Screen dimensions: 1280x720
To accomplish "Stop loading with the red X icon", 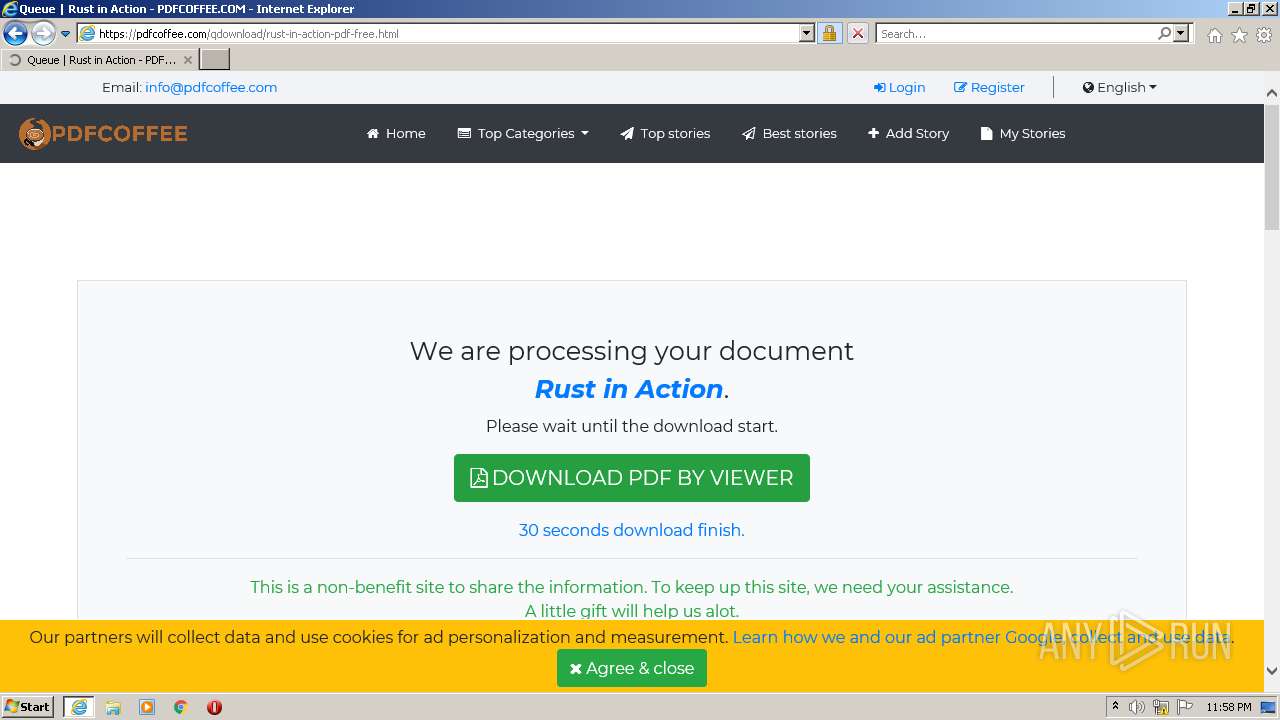I will point(857,34).
